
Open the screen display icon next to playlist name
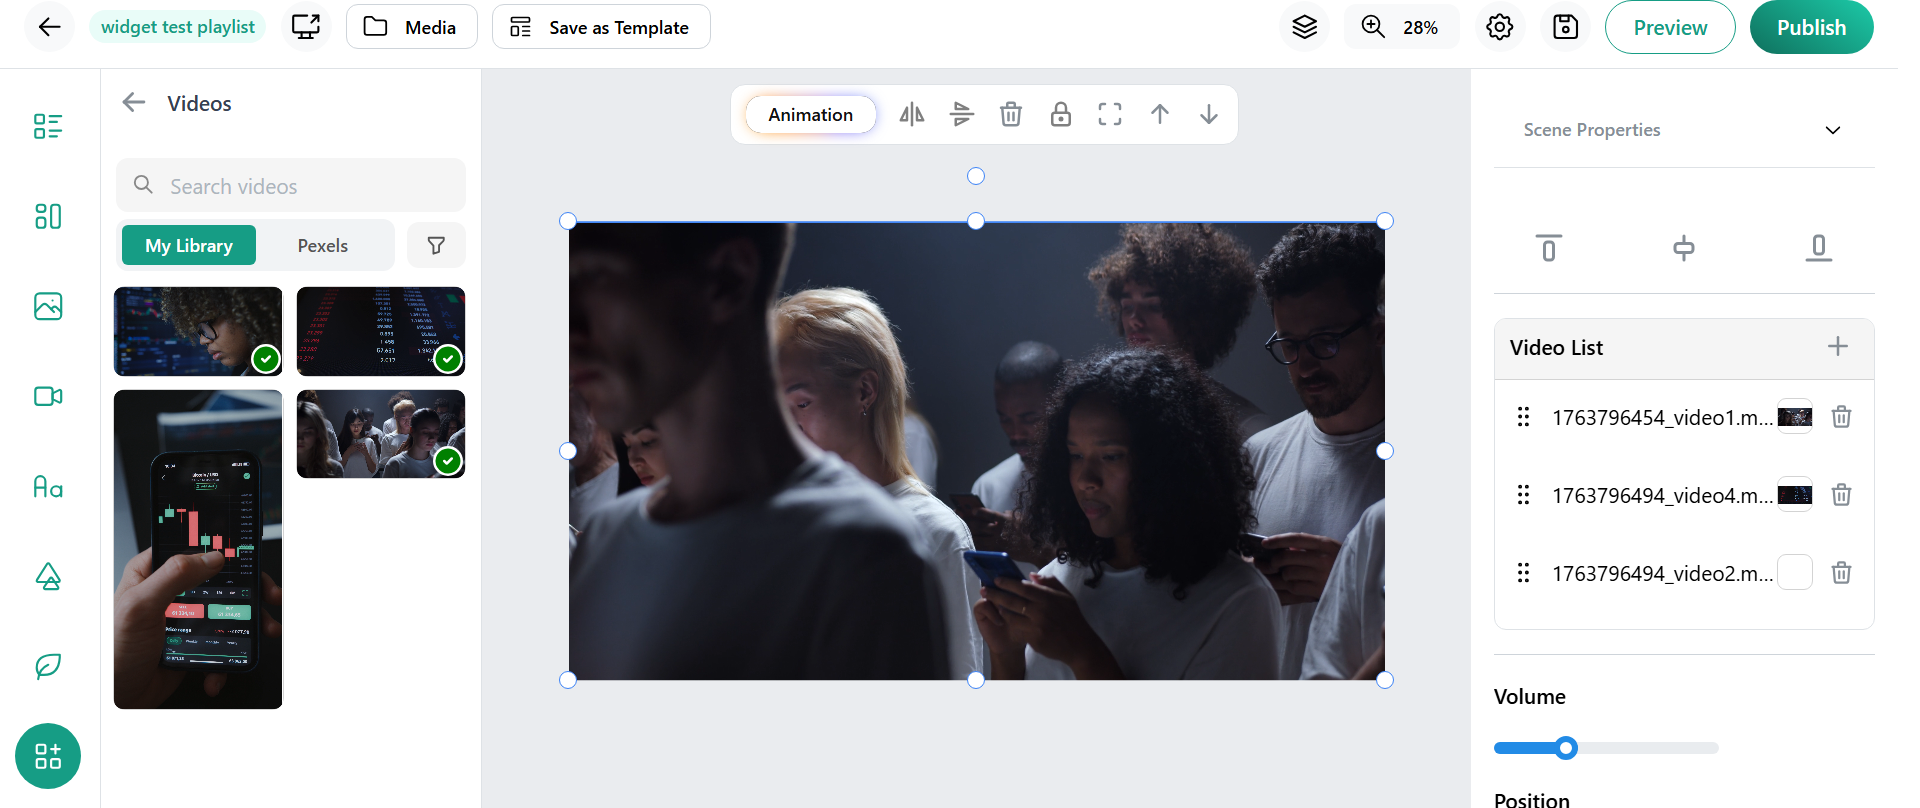click(306, 27)
